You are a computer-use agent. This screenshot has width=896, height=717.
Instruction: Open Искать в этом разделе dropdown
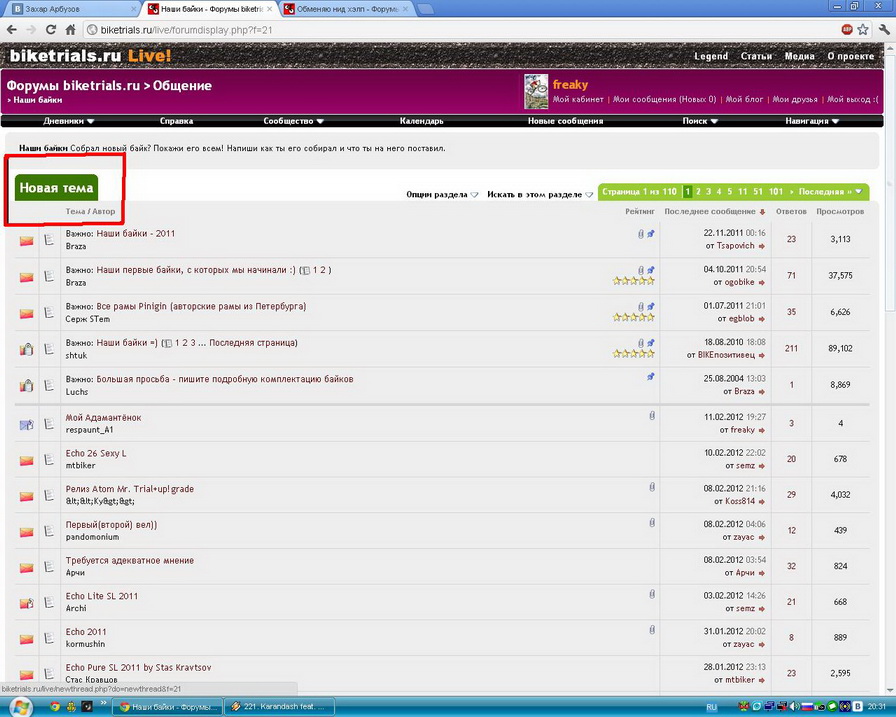pyautogui.click(x=540, y=194)
